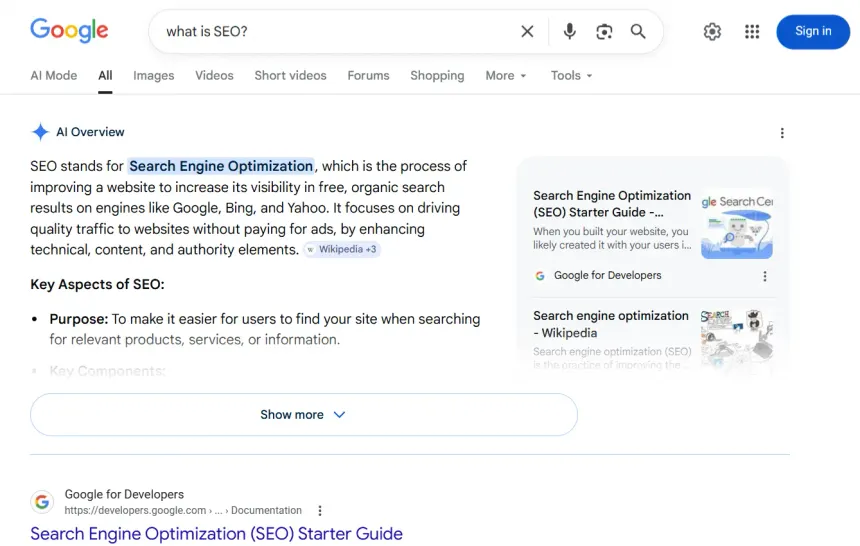Open AI Overview three-dot options menu
Viewport: 860px width, 546px height.
782,133
